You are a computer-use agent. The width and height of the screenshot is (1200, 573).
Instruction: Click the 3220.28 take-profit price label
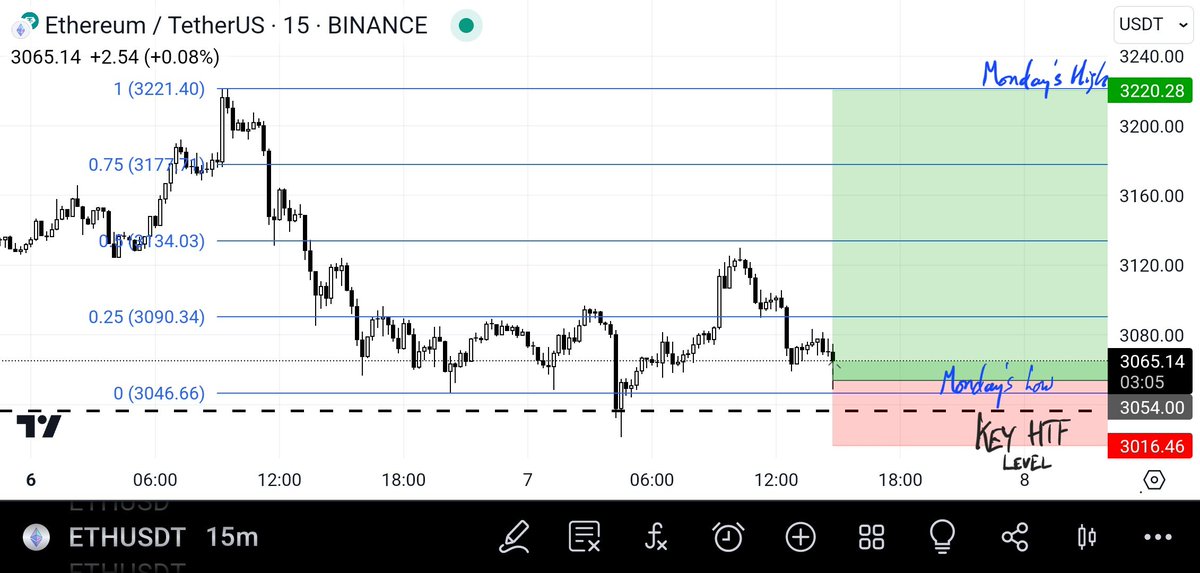point(1150,91)
